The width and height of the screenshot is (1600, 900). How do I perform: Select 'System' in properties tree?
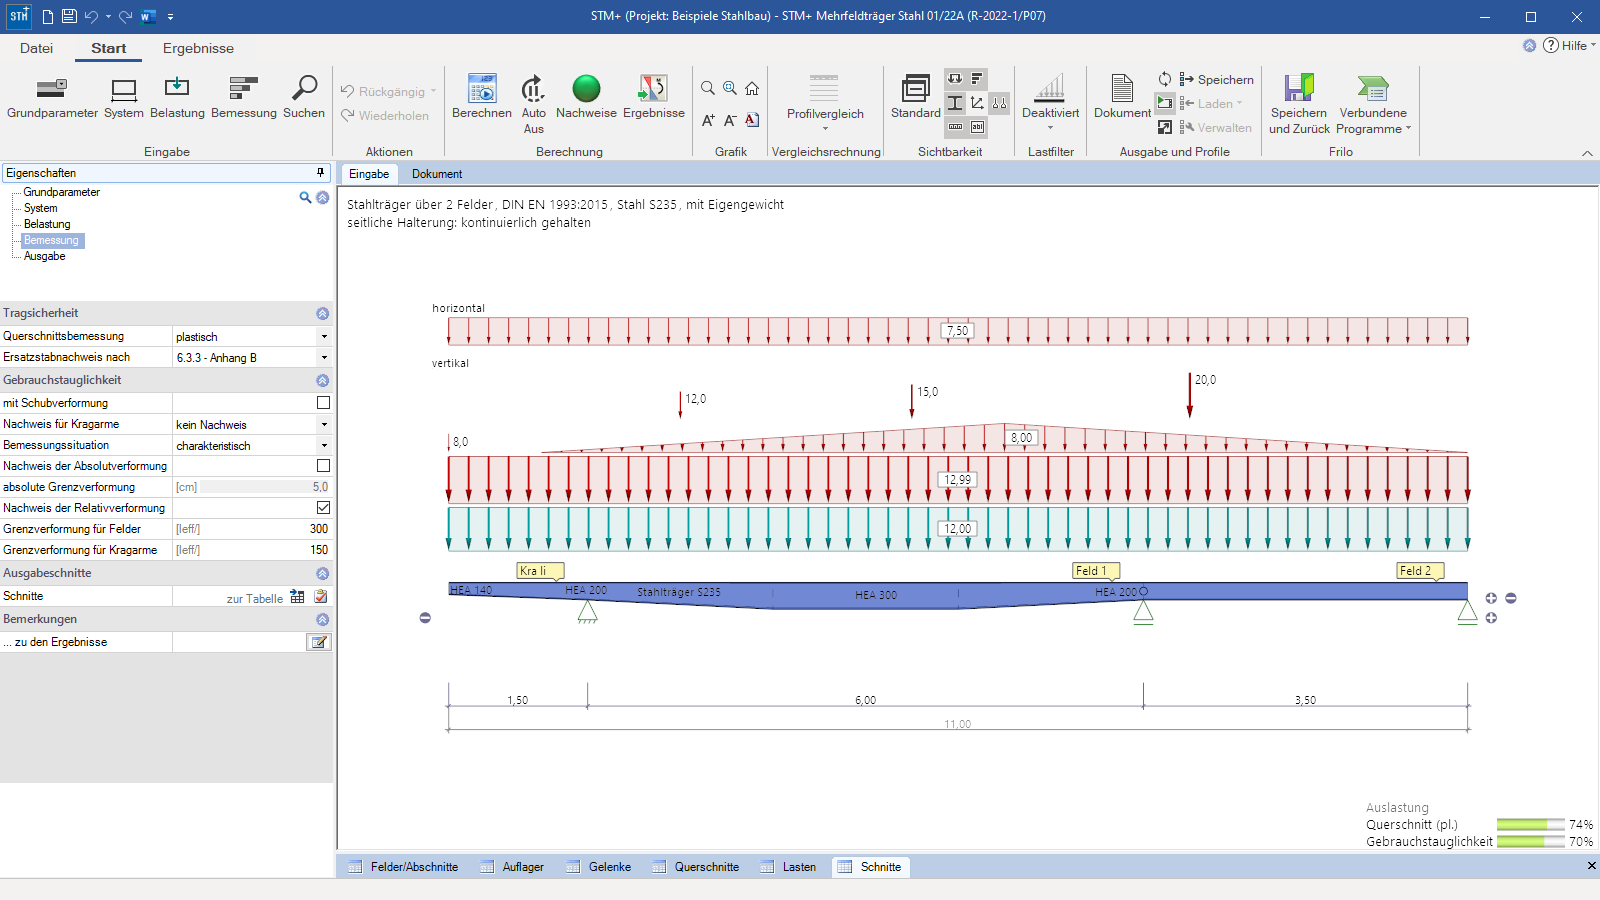point(41,208)
